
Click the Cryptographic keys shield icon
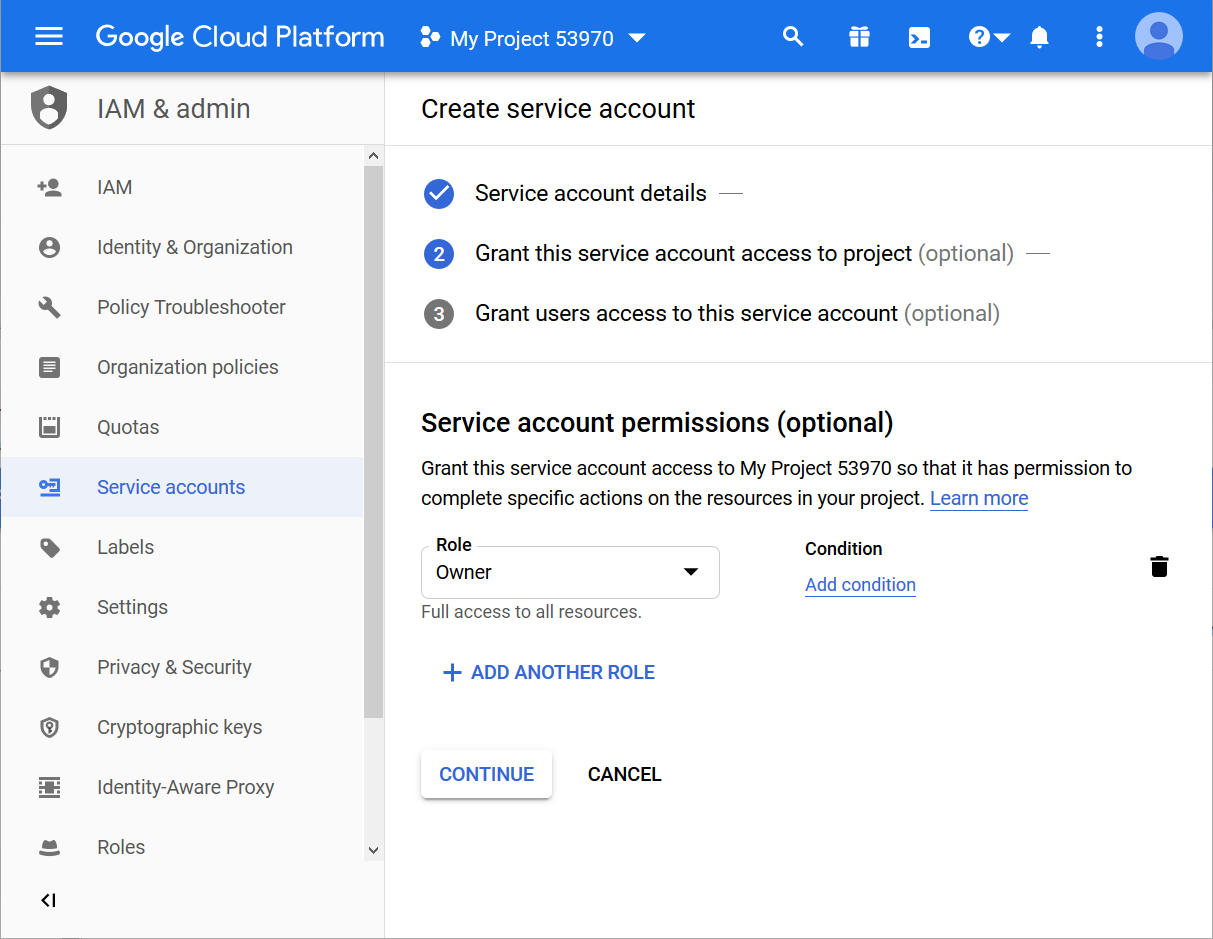(x=49, y=727)
